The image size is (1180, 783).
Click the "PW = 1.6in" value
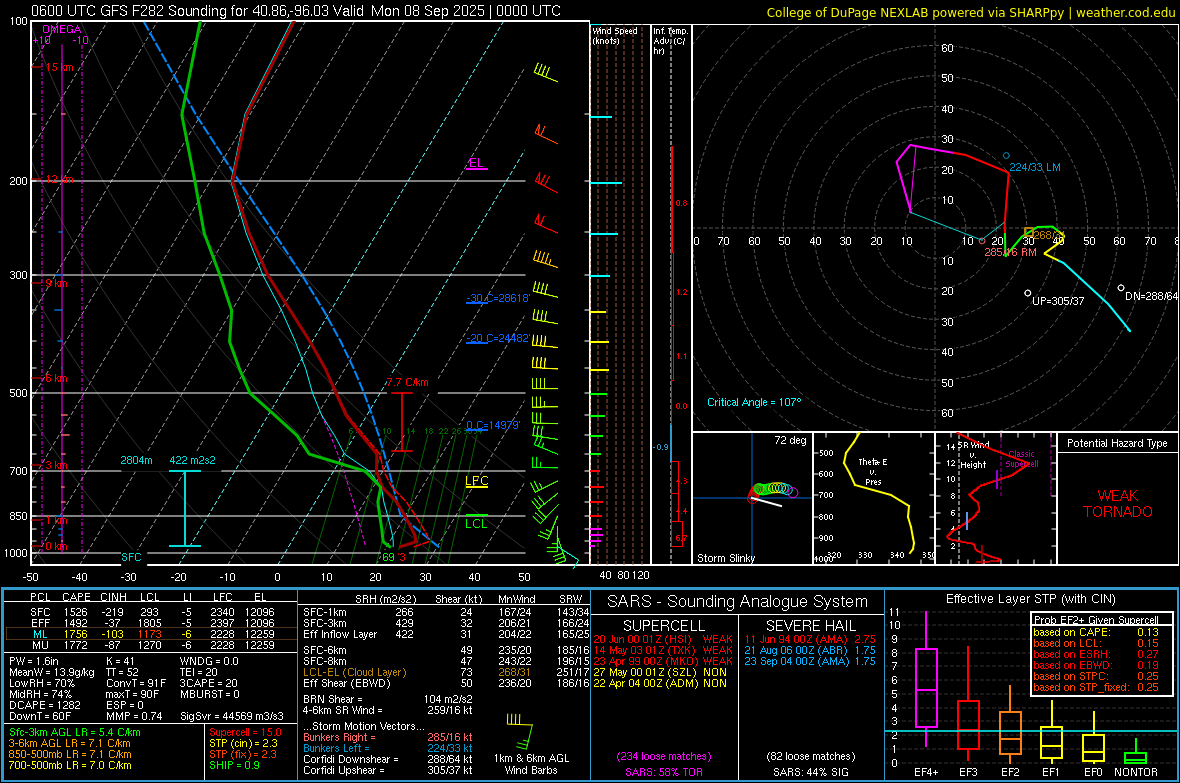(34, 661)
